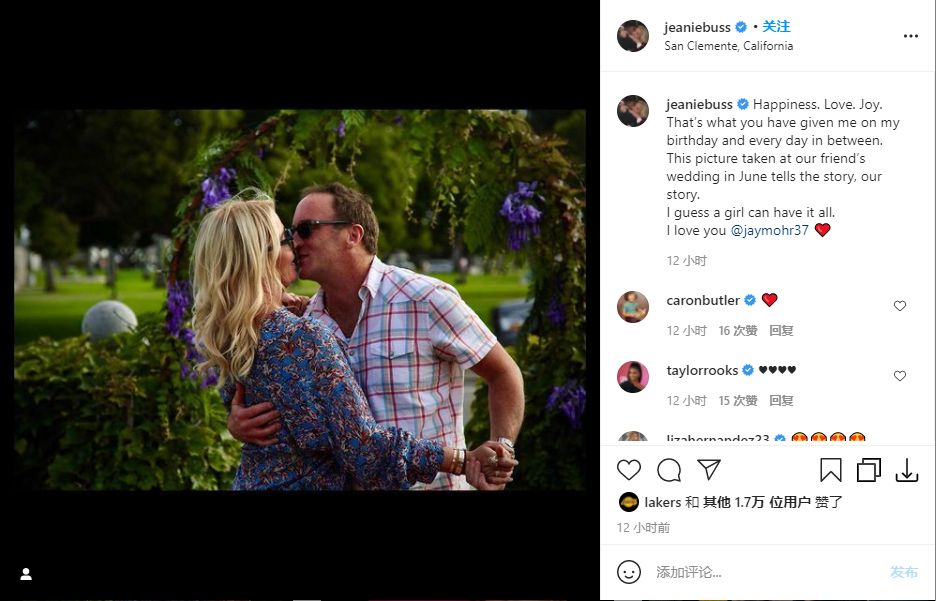This screenshot has width=936, height=601.
Task: Save post with the bookmark icon
Action: pos(831,470)
